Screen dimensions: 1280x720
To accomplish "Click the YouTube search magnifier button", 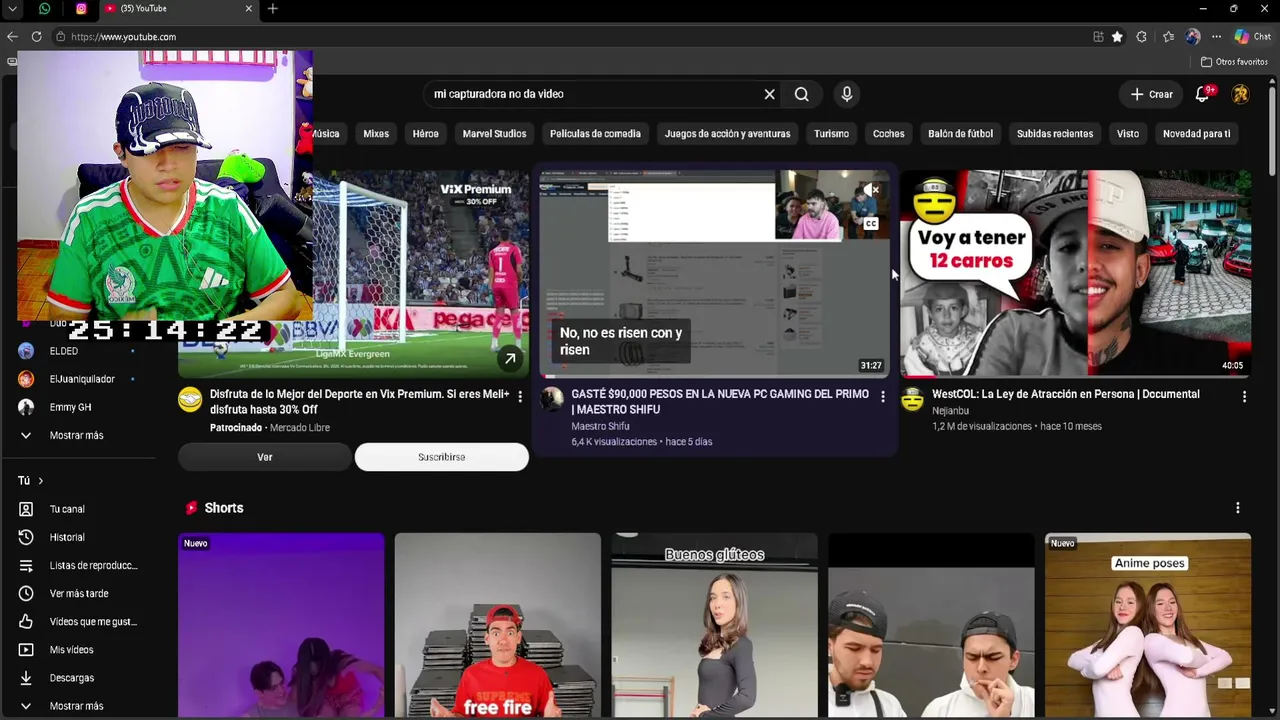I will click(x=801, y=94).
